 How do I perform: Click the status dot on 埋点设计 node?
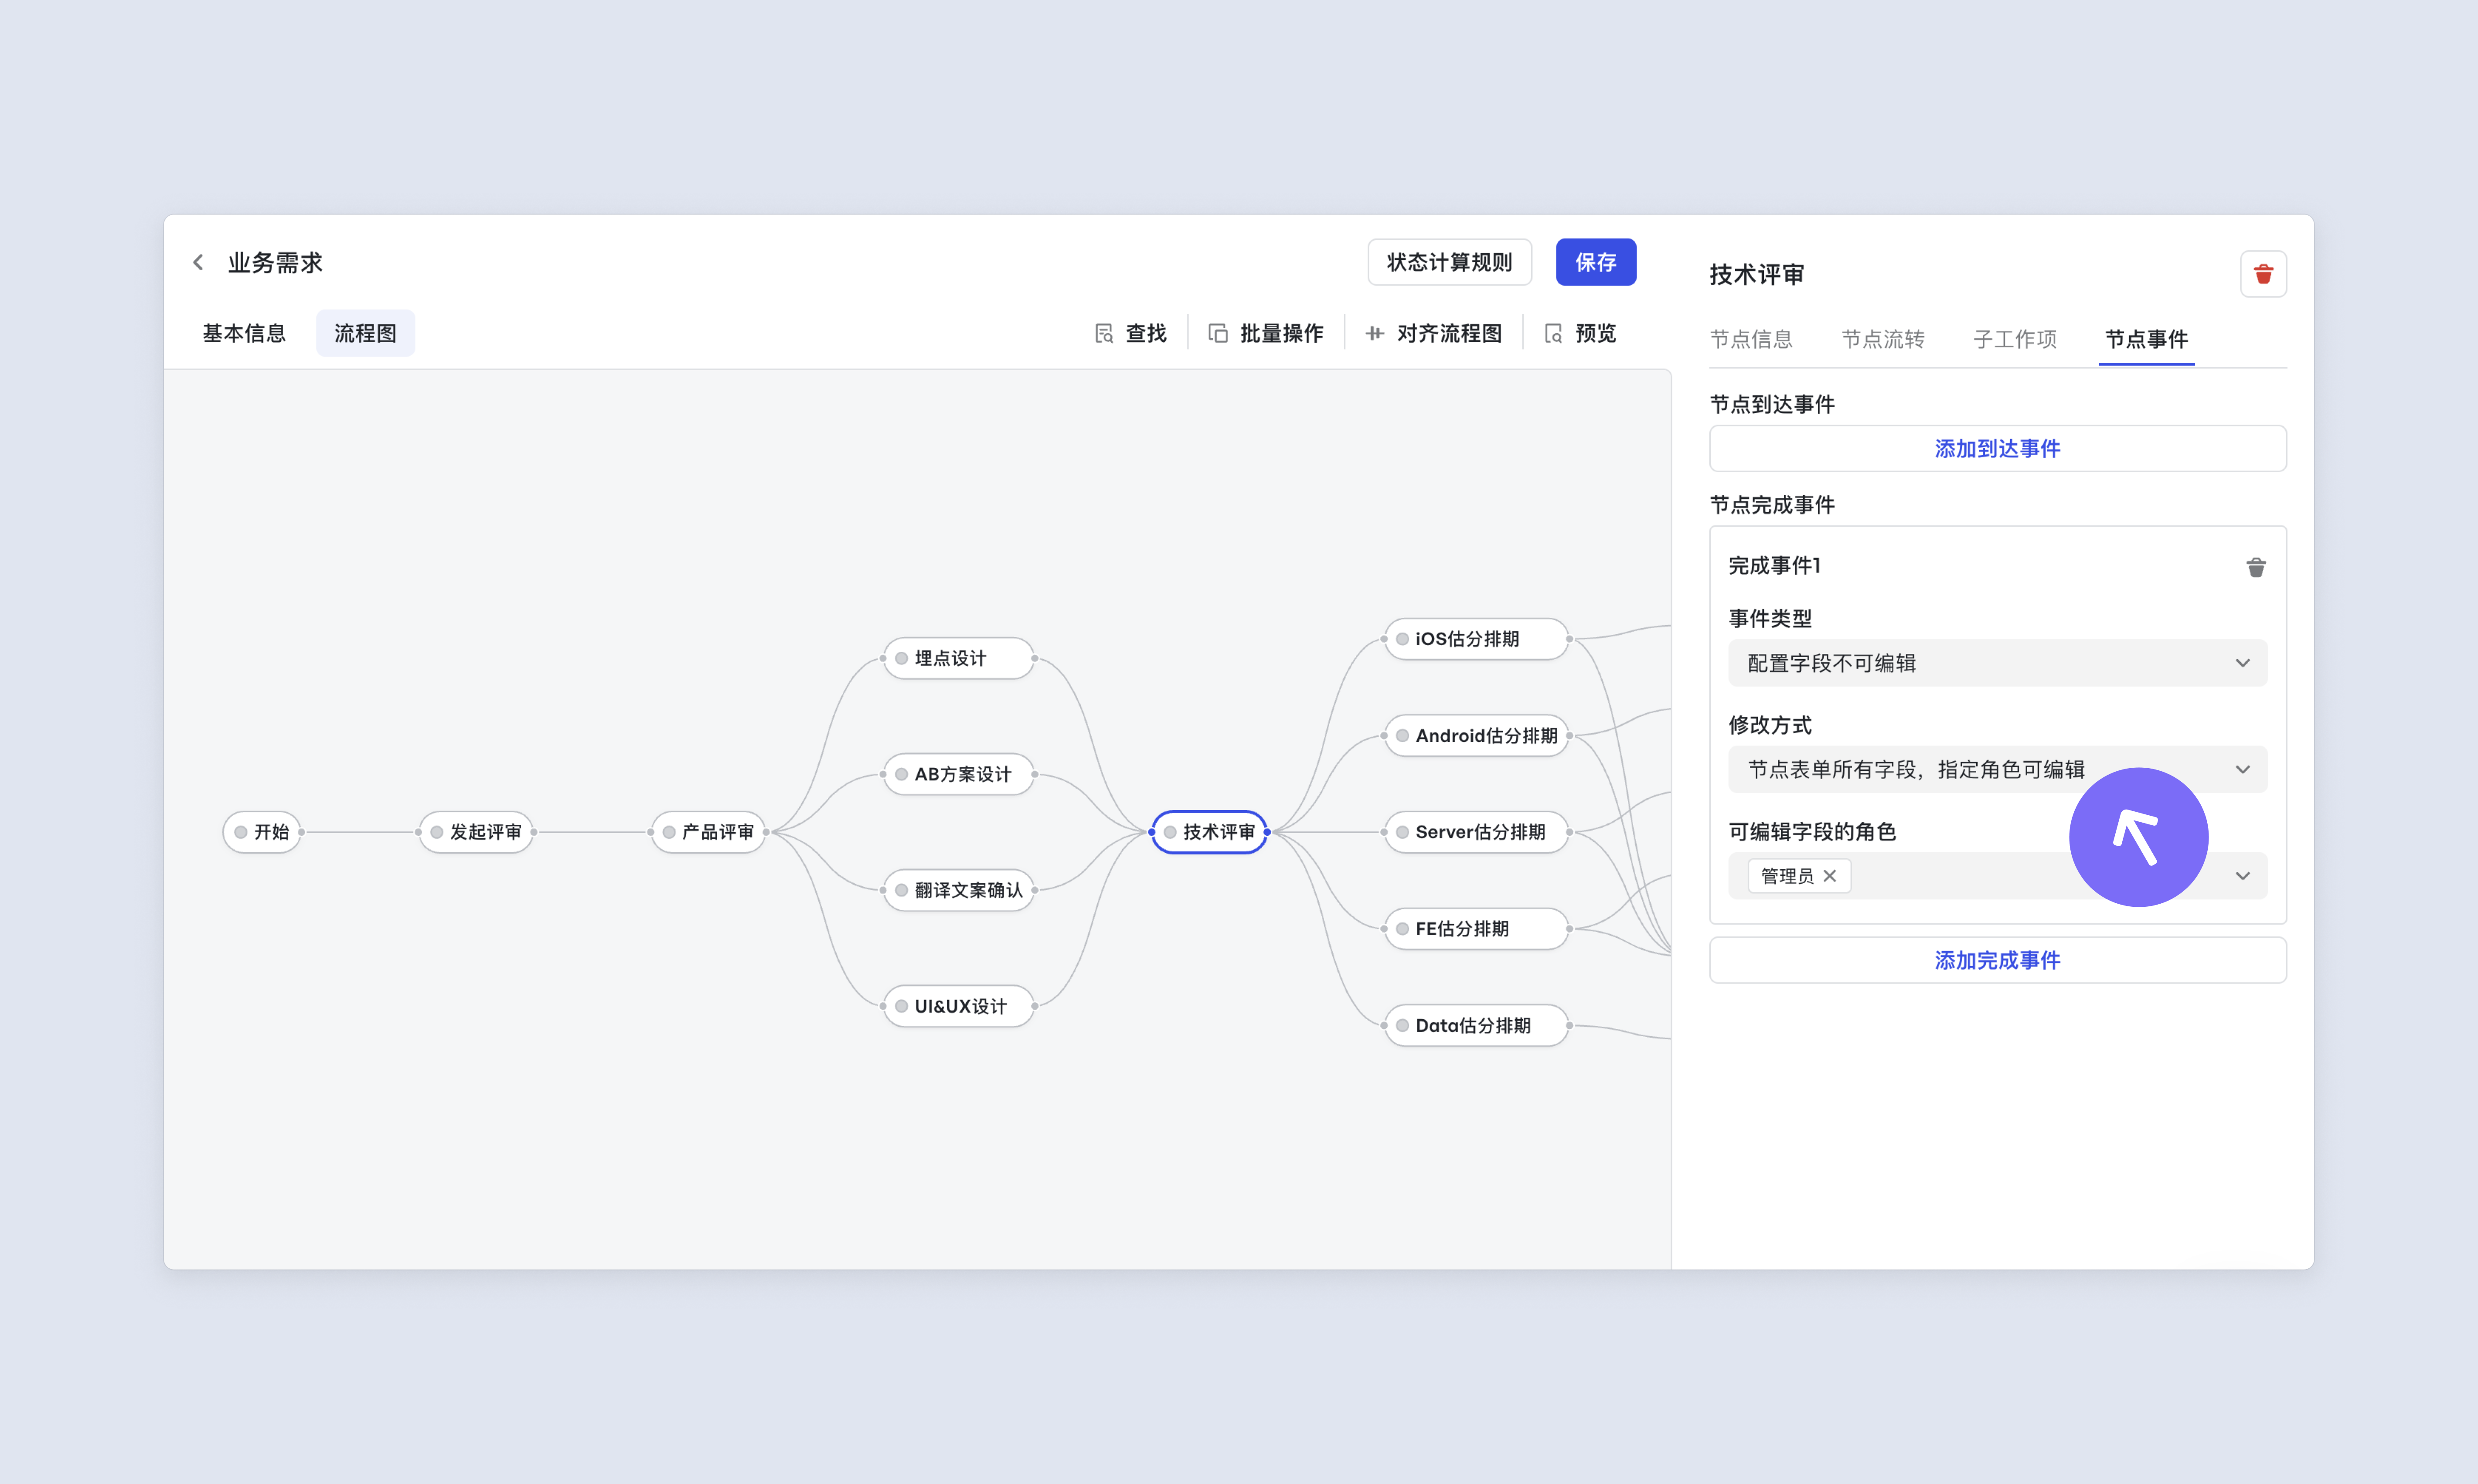[902, 658]
